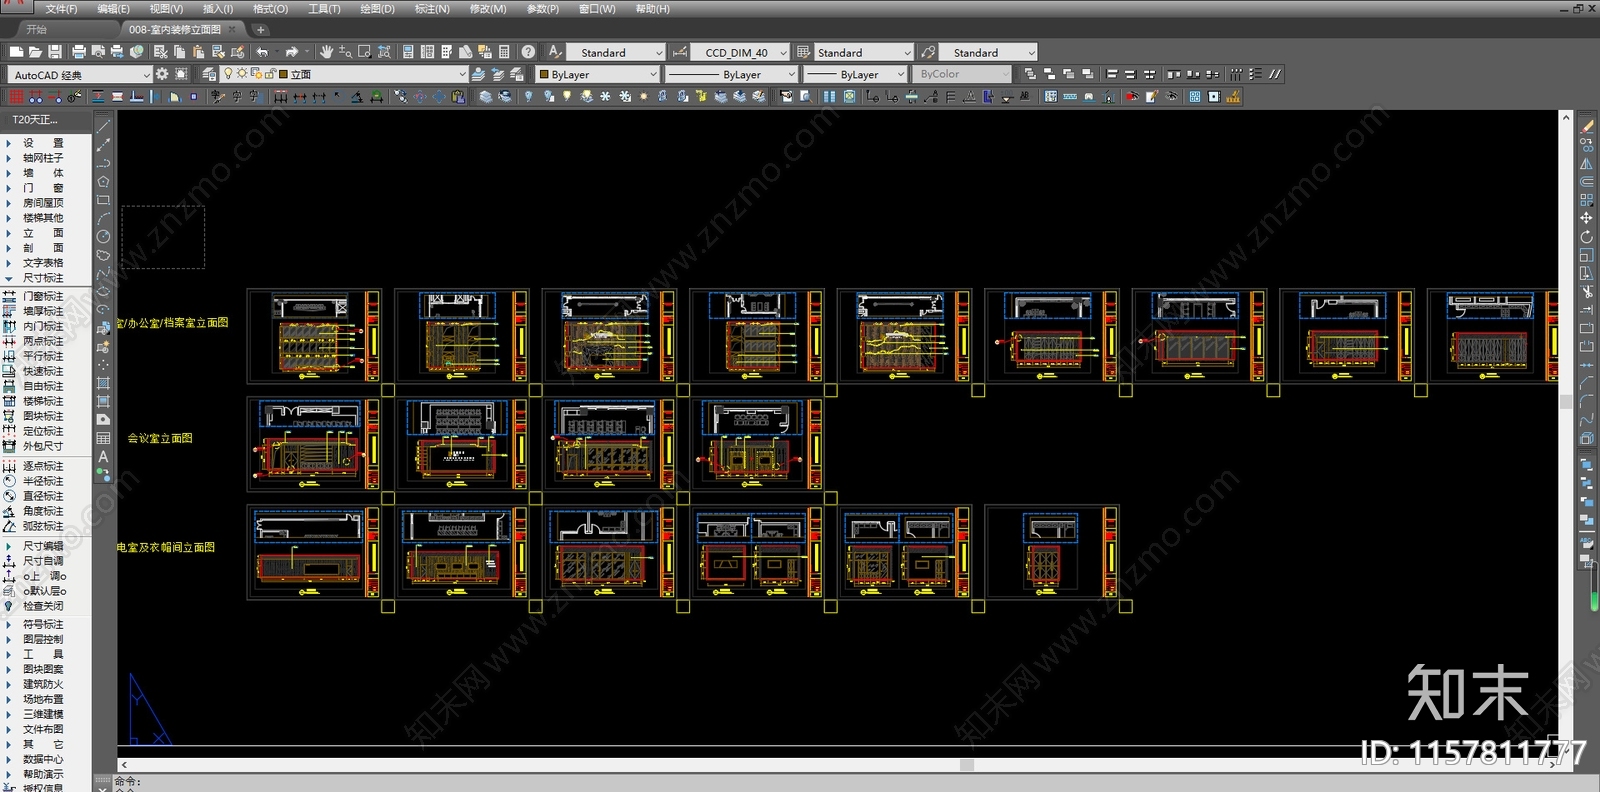Open the text style Standard dropdown
This screenshot has height=792, width=1600.
pos(616,52)
